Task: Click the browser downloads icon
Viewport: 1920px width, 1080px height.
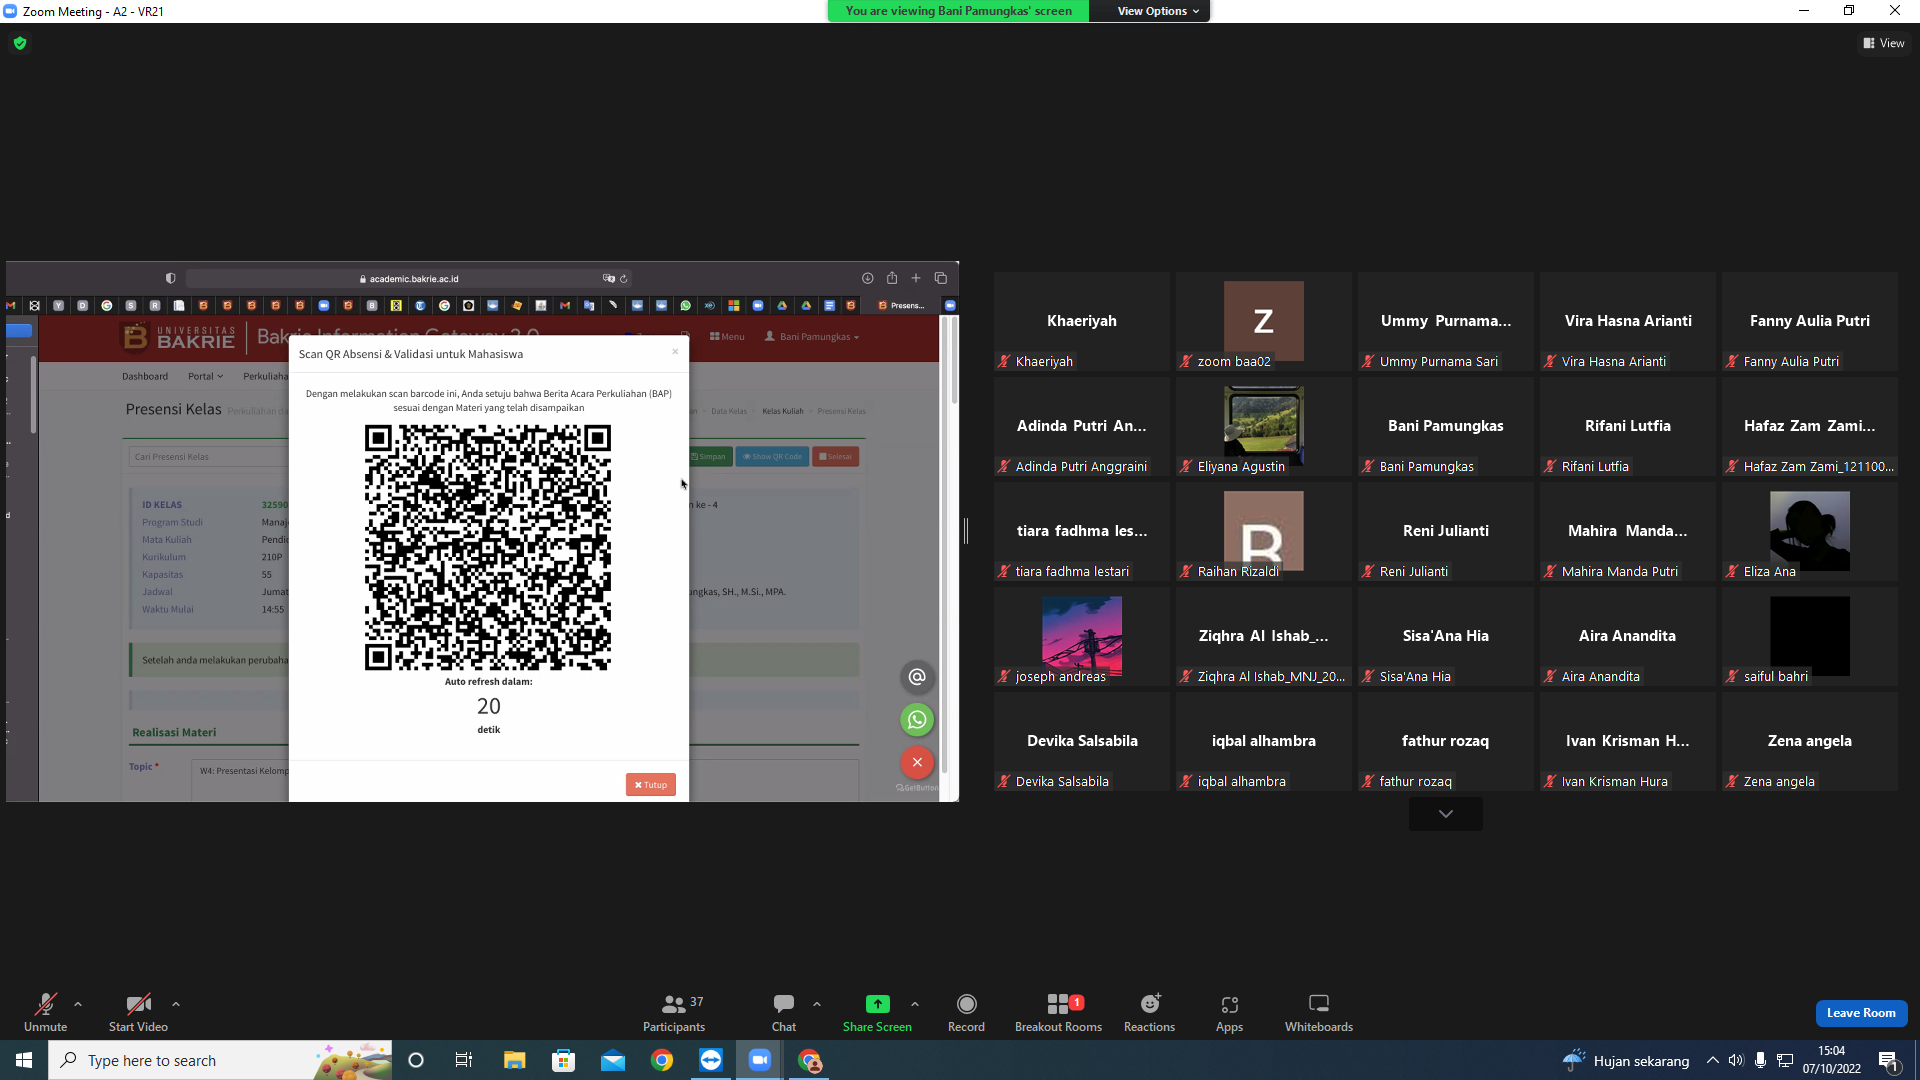Action: [868, 278]
